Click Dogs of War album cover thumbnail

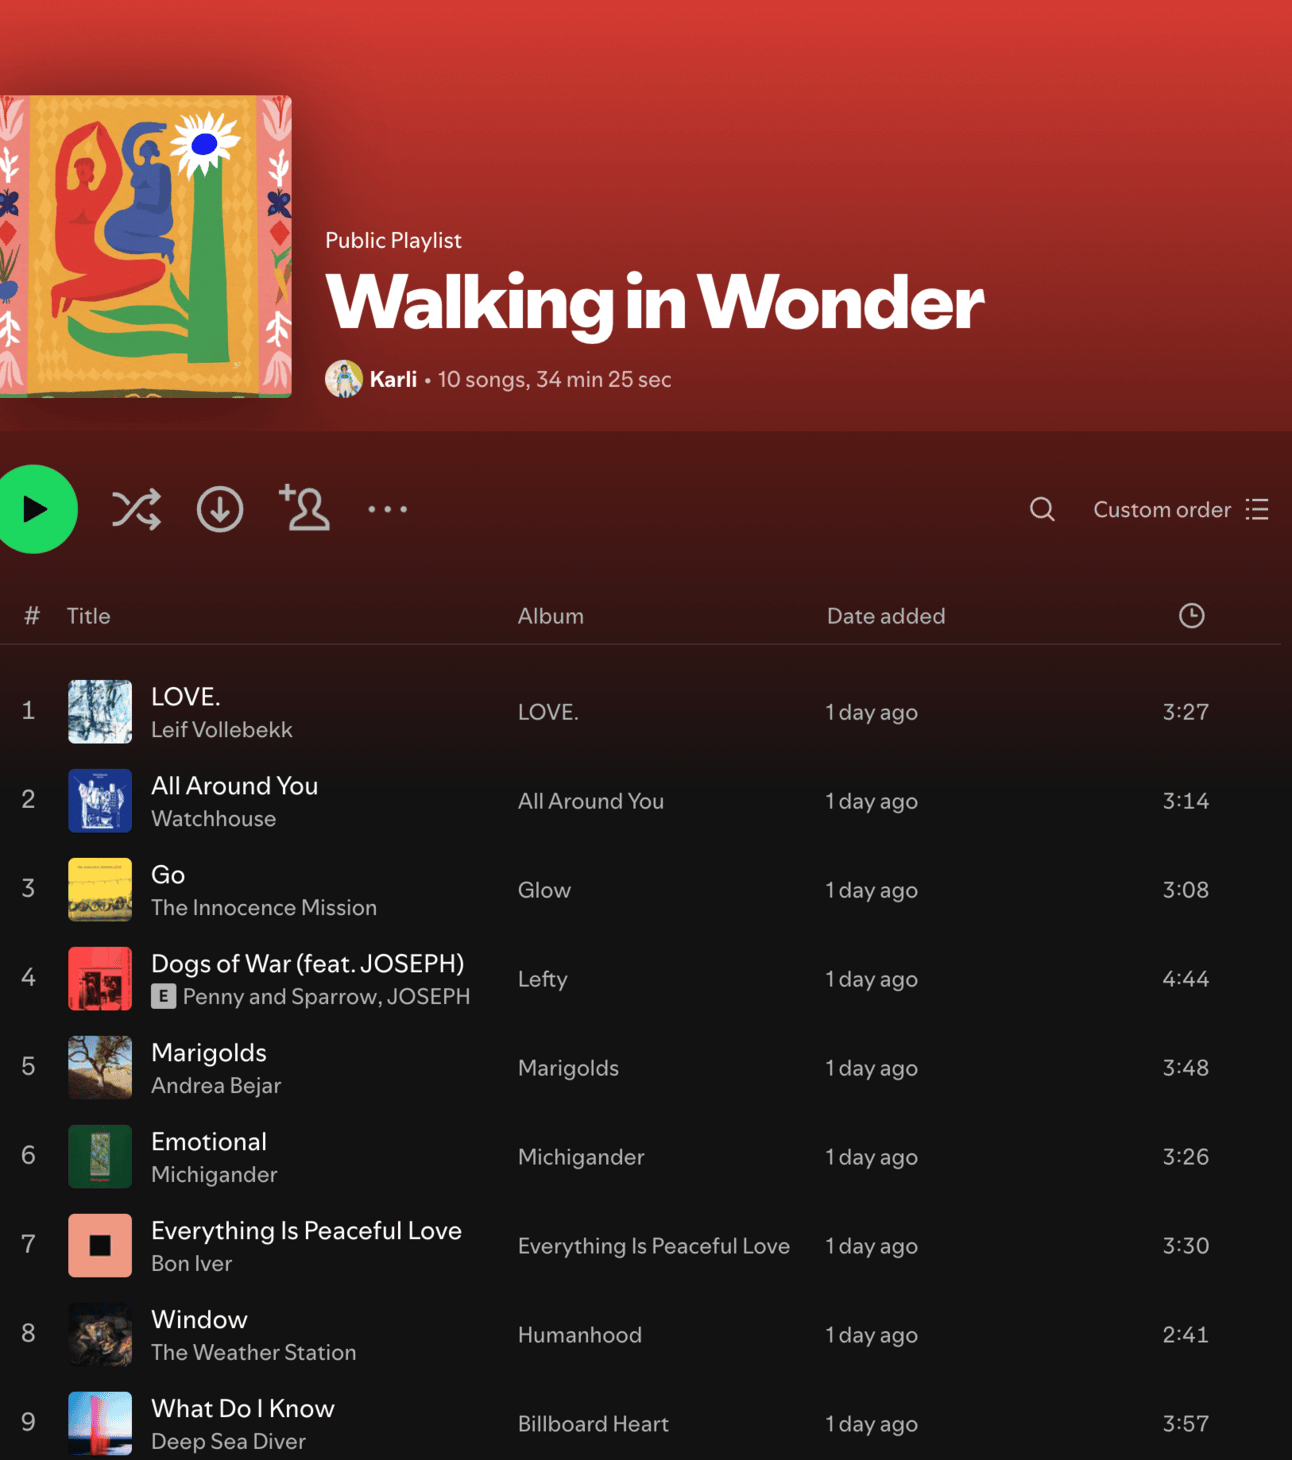(x=100, y=979)
